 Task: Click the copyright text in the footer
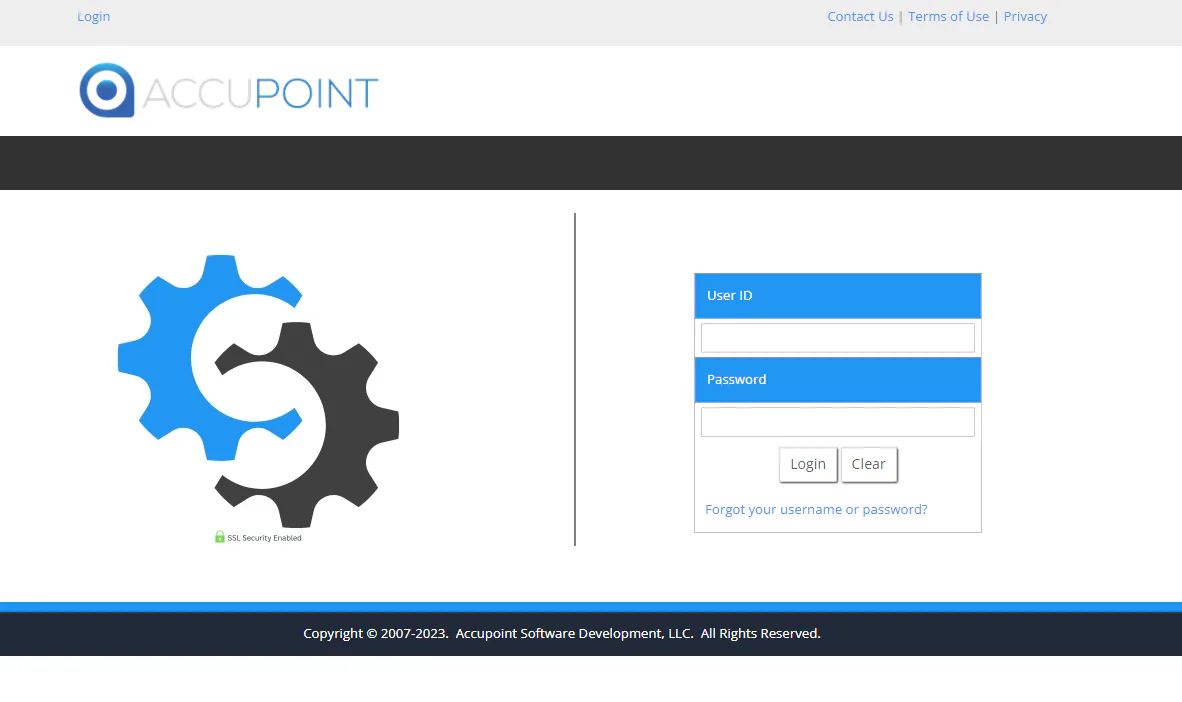tap(562, 633)
